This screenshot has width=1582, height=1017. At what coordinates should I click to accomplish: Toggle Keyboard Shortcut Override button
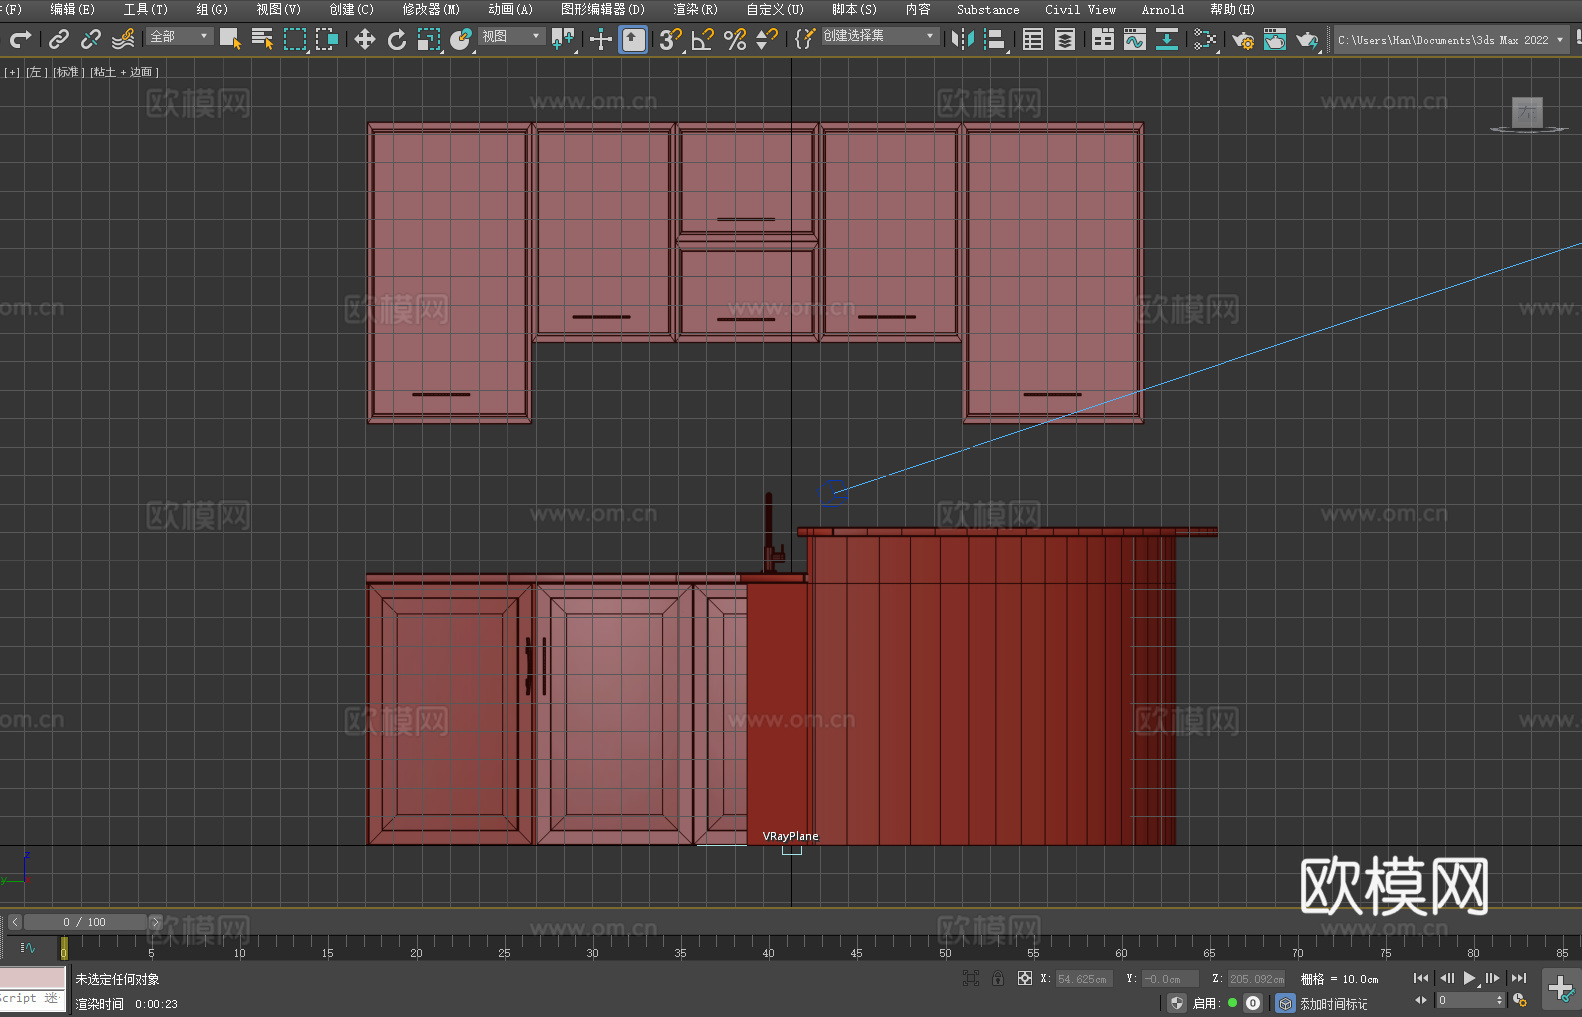pyautogui.click(x=633, y=39)
